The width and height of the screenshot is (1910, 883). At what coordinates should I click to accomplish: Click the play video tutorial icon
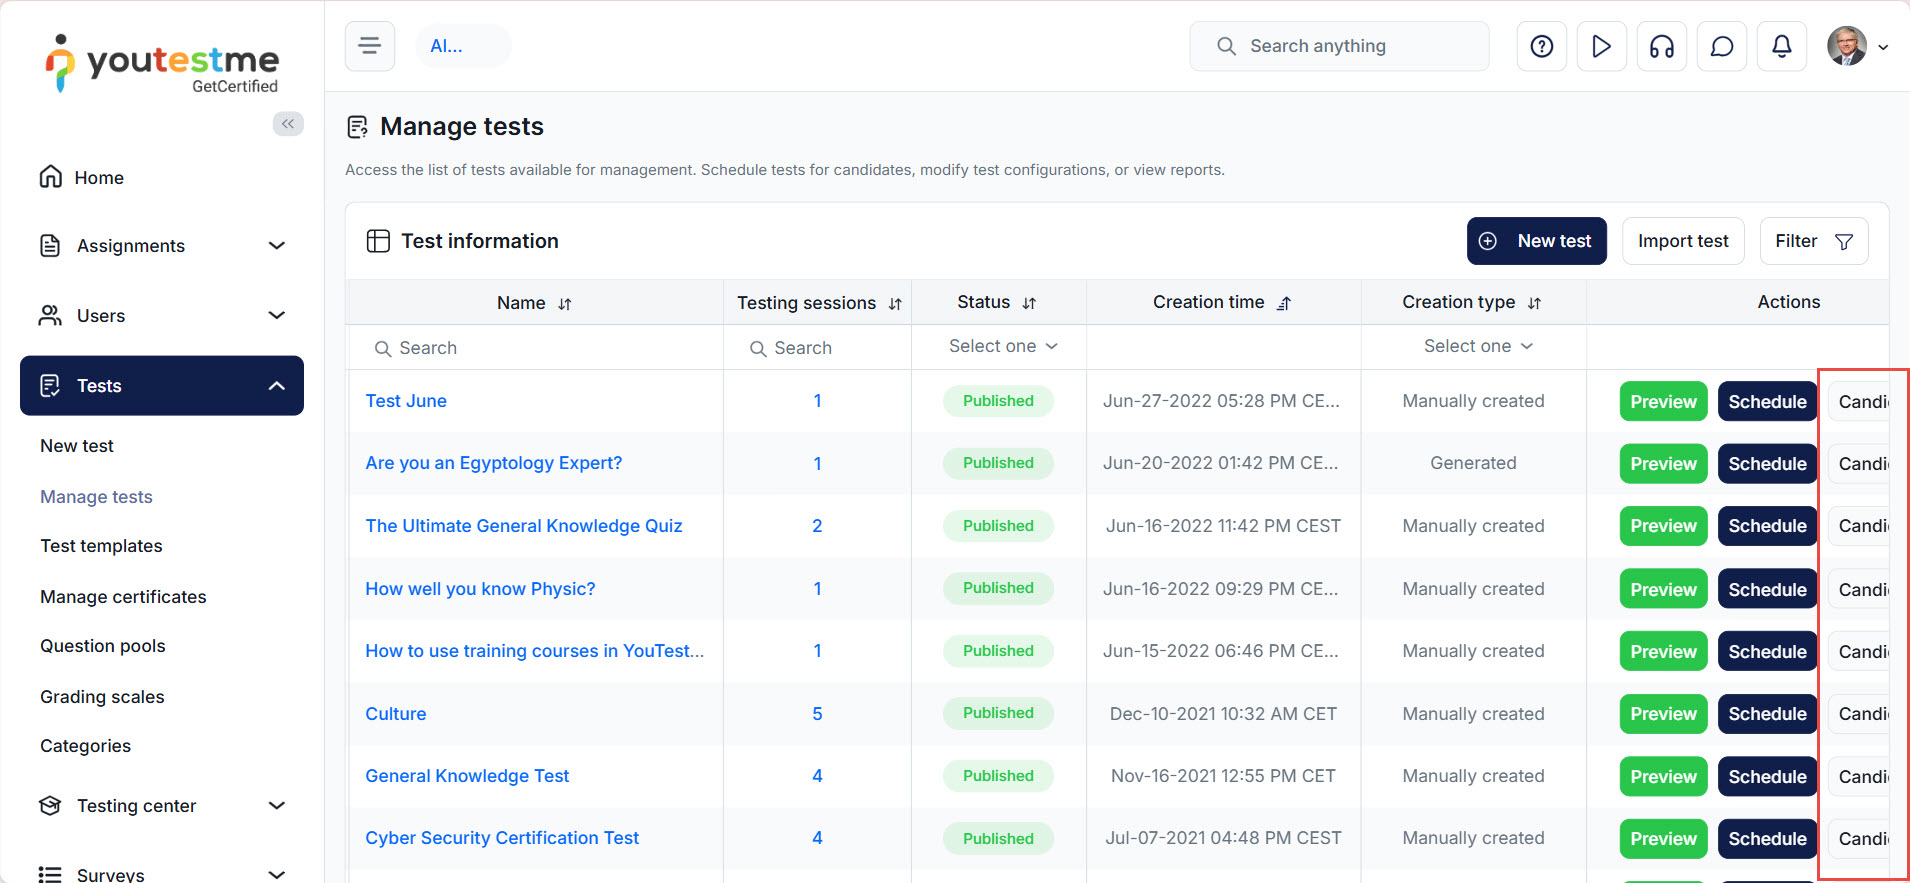click(1601, 46)
